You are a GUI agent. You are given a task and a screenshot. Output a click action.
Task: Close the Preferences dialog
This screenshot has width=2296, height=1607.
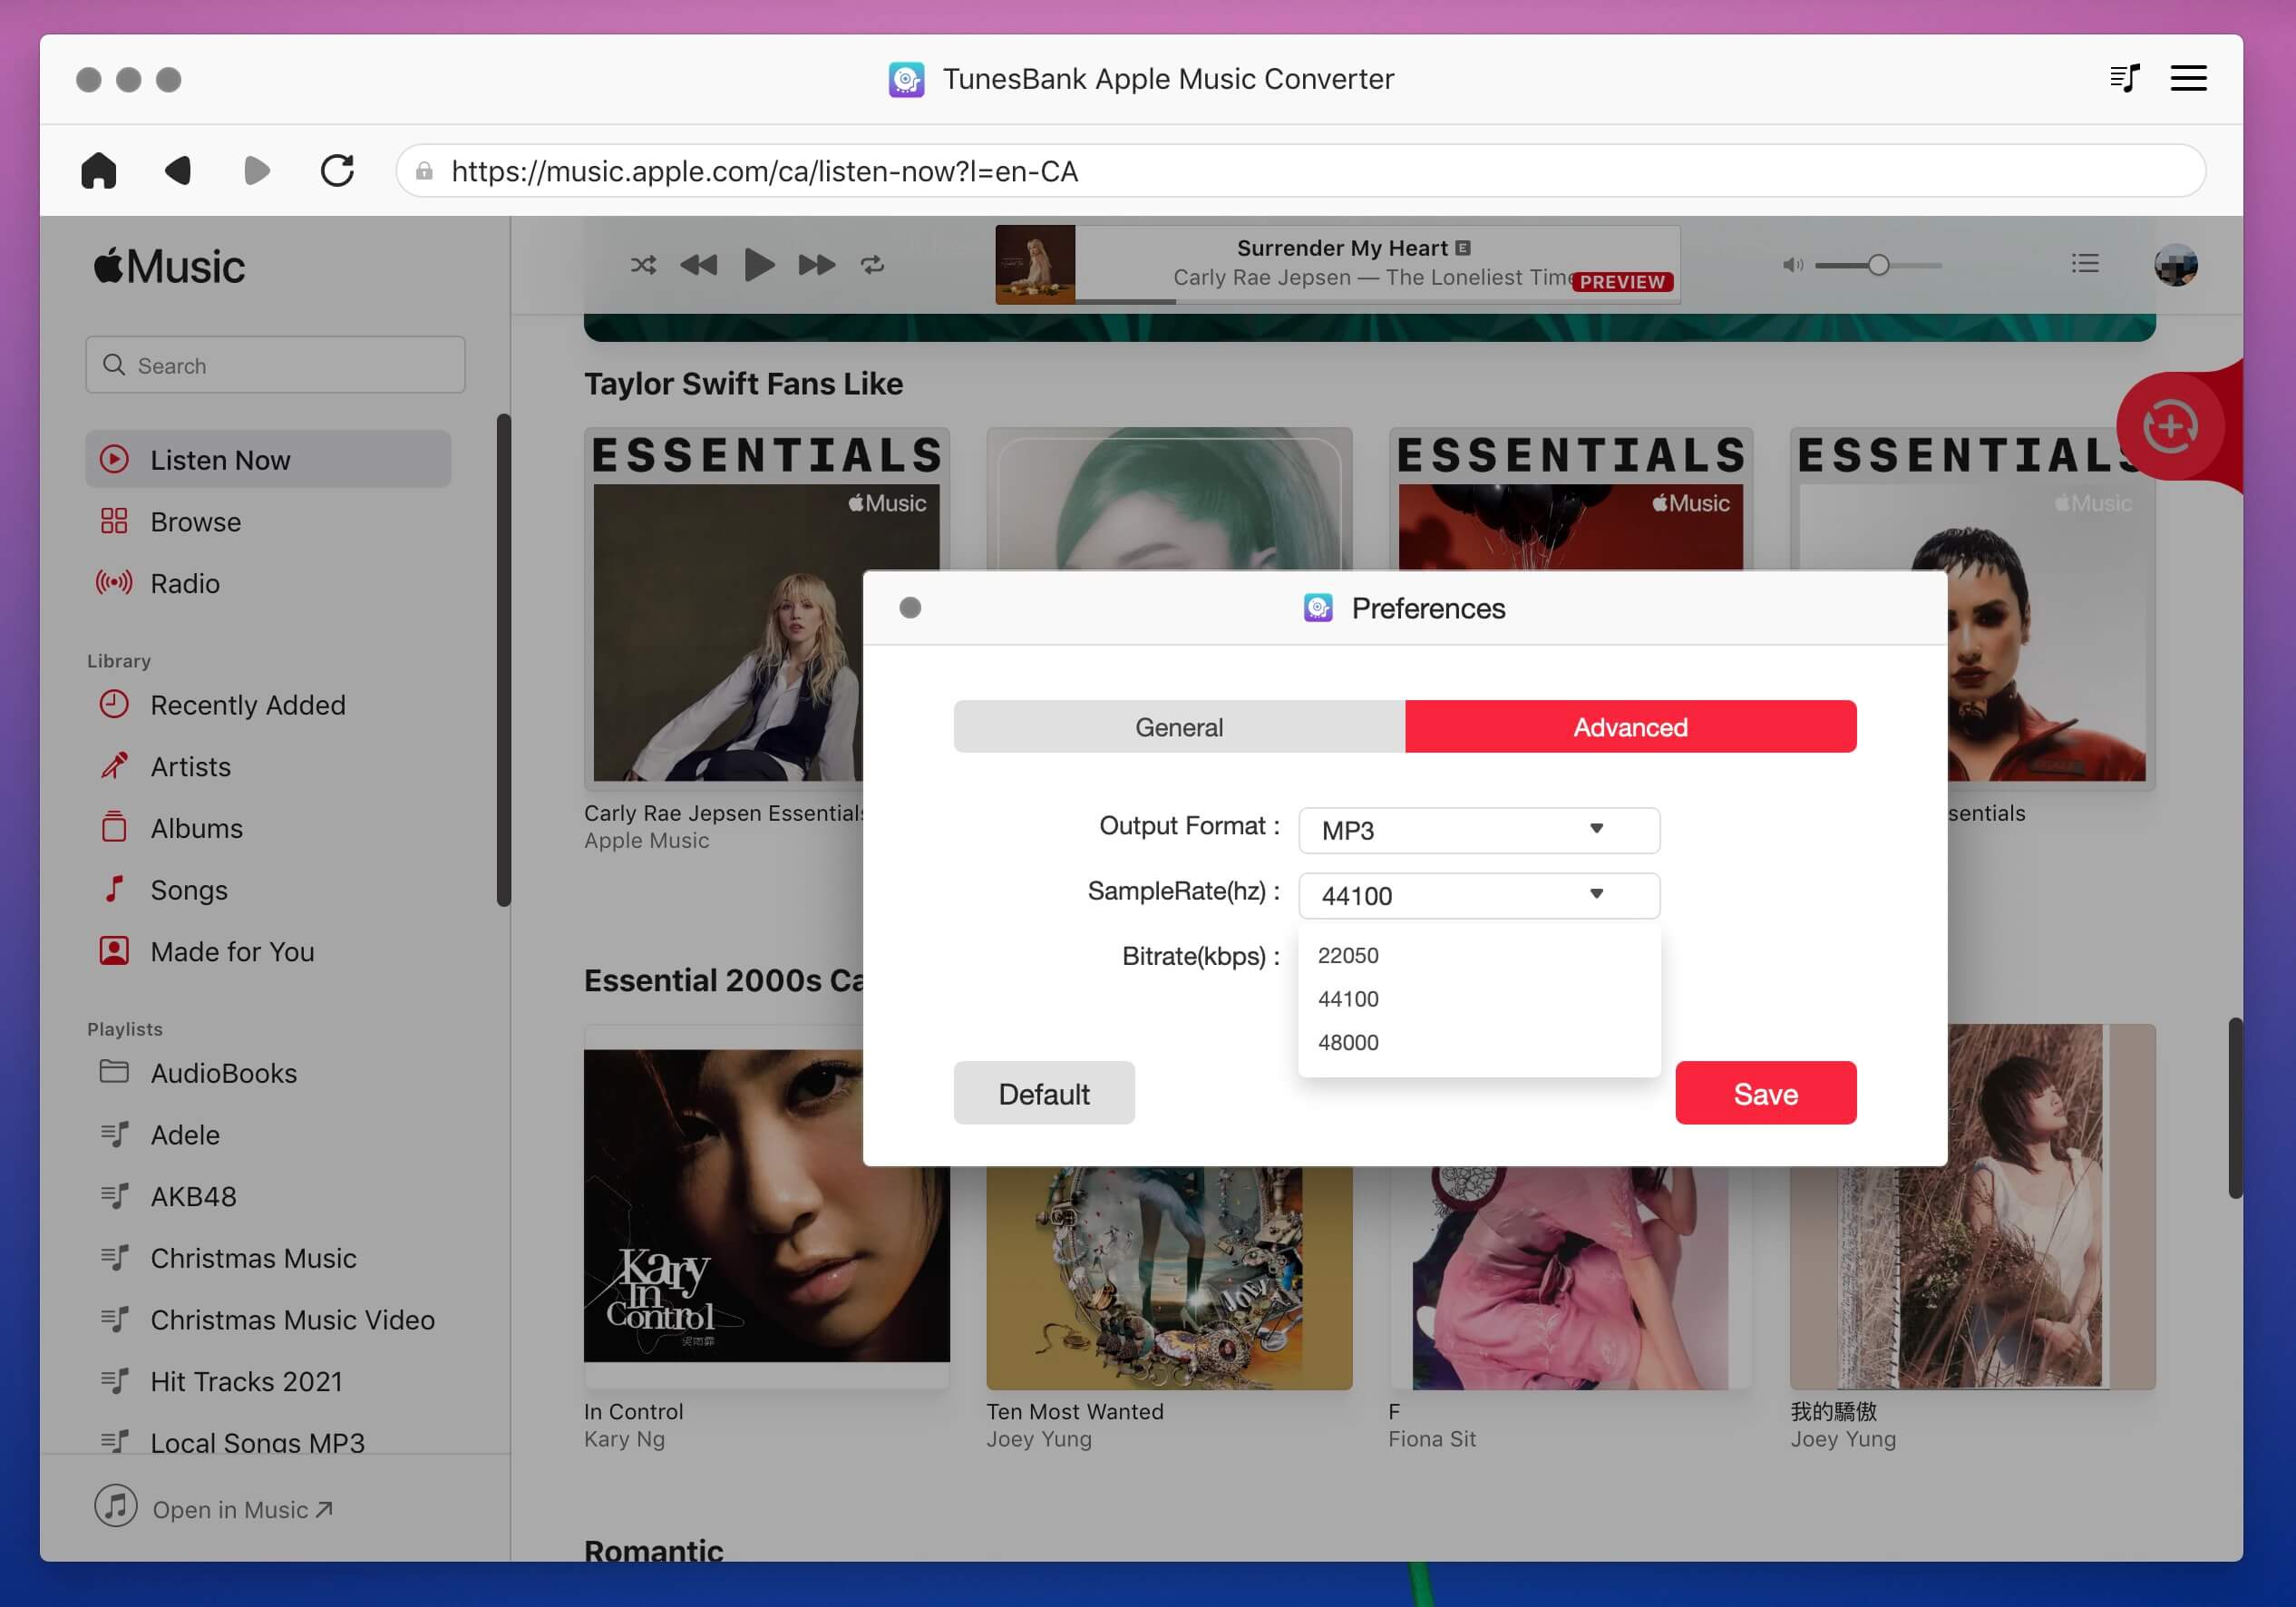pyautogui.click(x=910, y=608)
